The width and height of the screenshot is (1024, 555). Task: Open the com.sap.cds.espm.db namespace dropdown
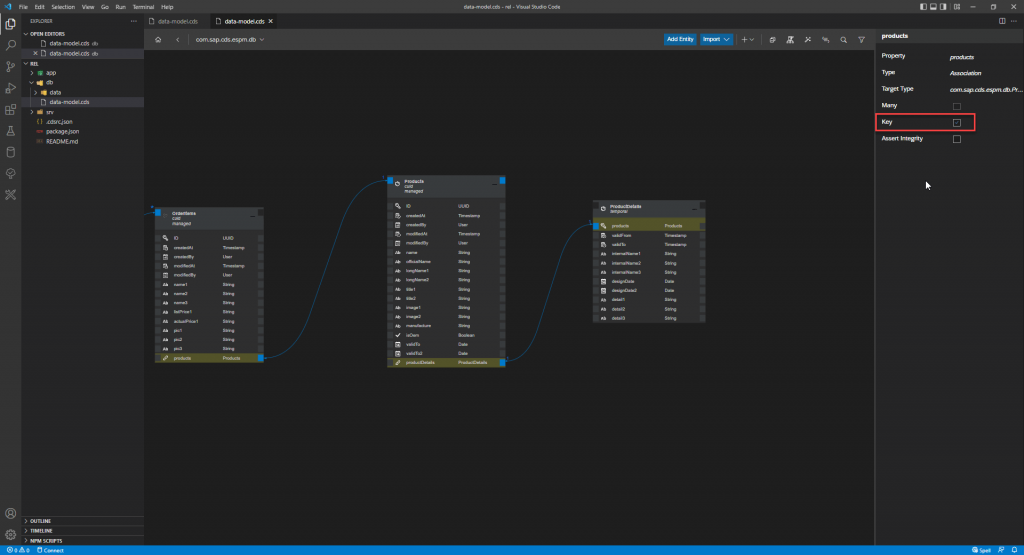point(230,40)
